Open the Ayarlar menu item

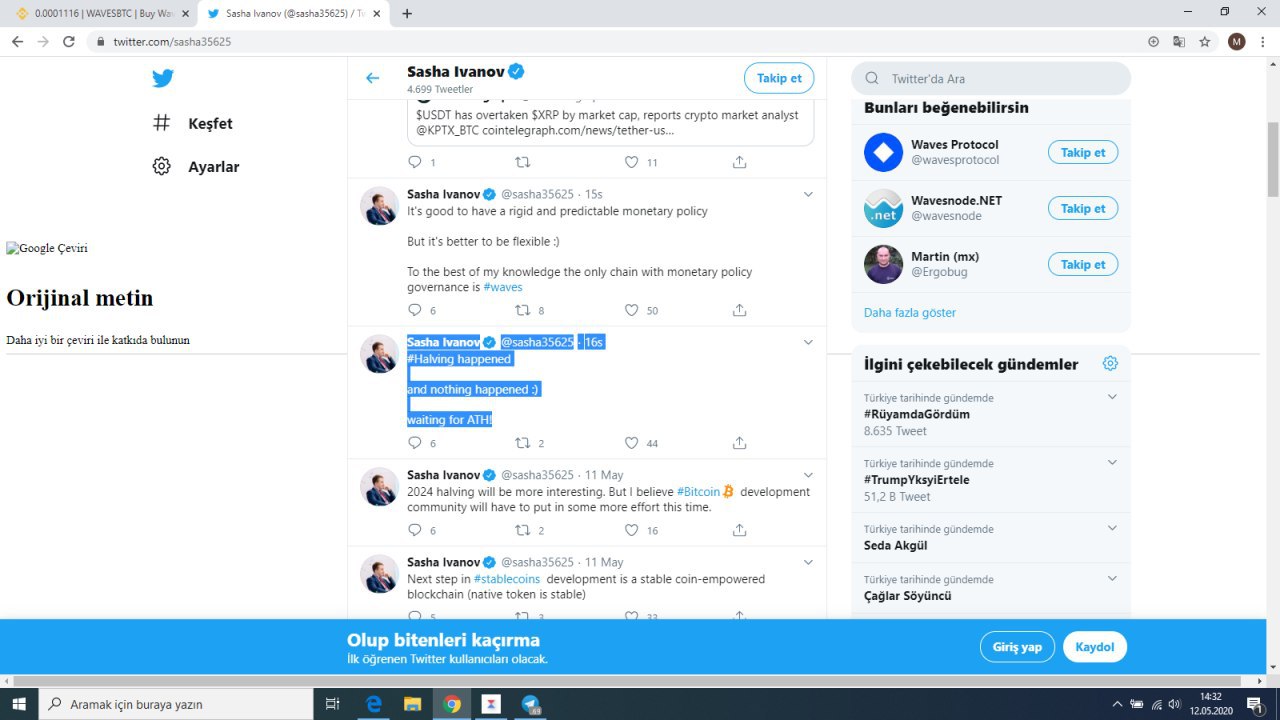(195, 166)
